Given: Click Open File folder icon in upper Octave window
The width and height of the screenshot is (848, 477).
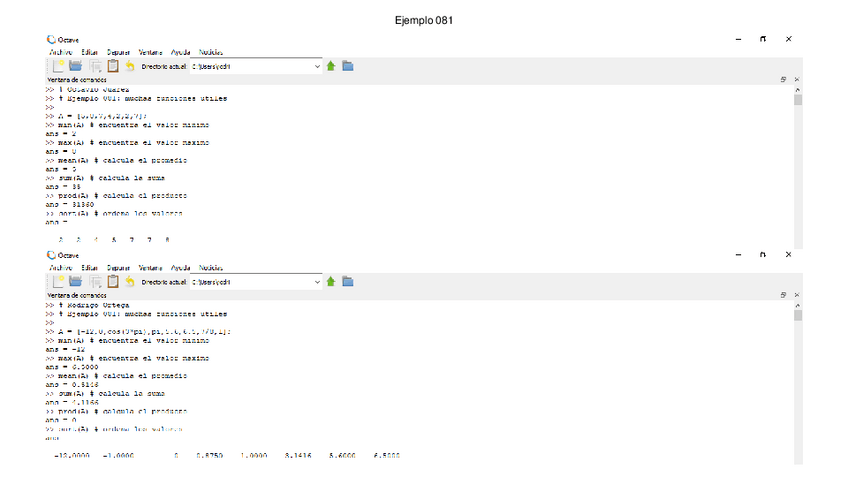Looking at the screenshot, I should [x=75, y=66].
